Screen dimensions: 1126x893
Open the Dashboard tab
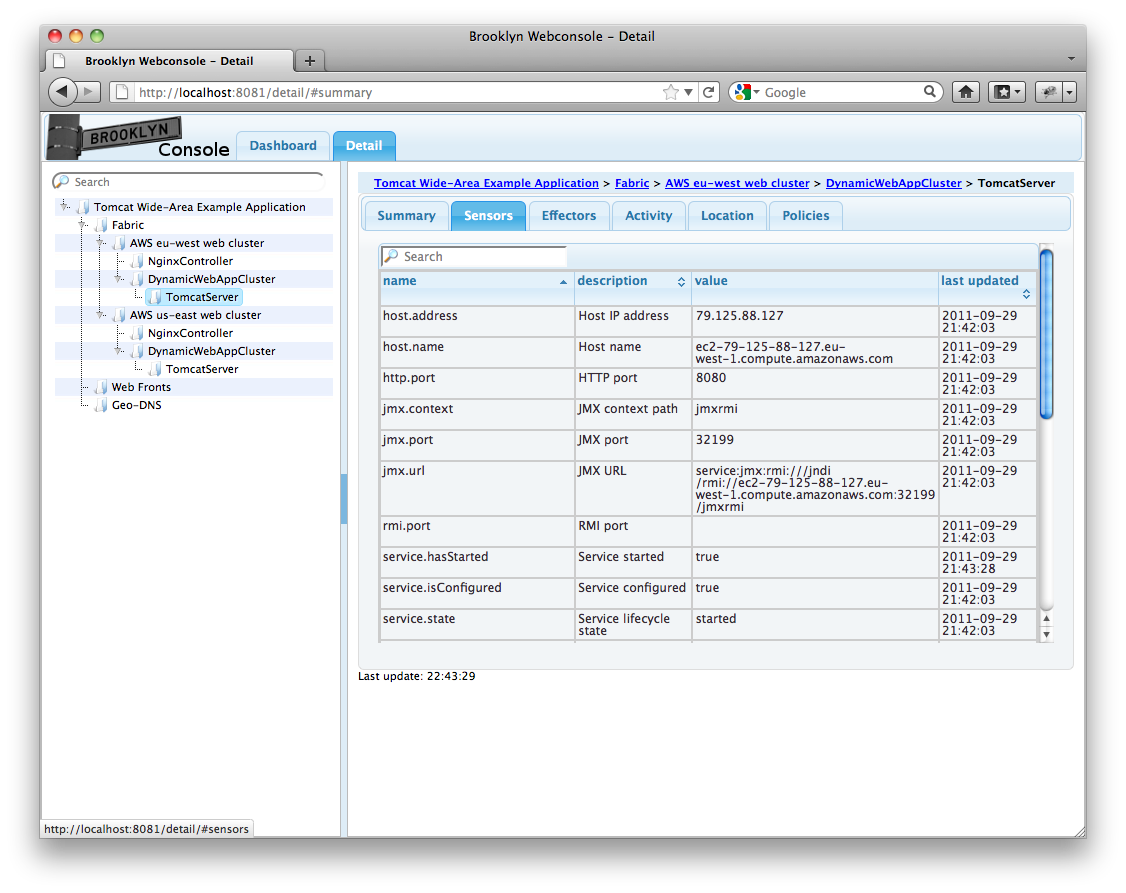pyautogui.click(x=283, y=146)
